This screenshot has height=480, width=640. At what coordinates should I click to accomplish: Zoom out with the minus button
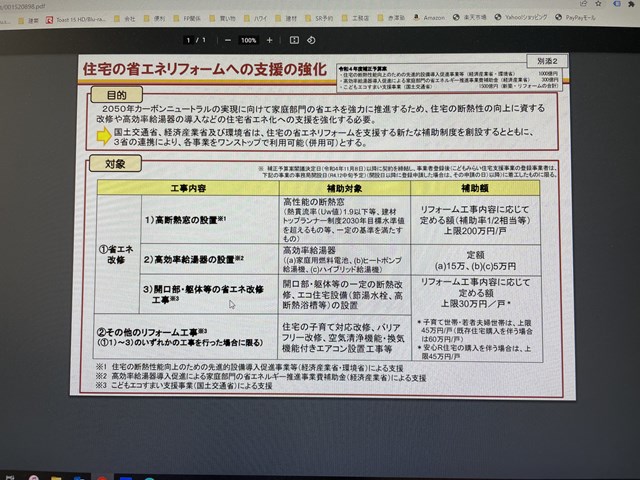click(228, 40)
